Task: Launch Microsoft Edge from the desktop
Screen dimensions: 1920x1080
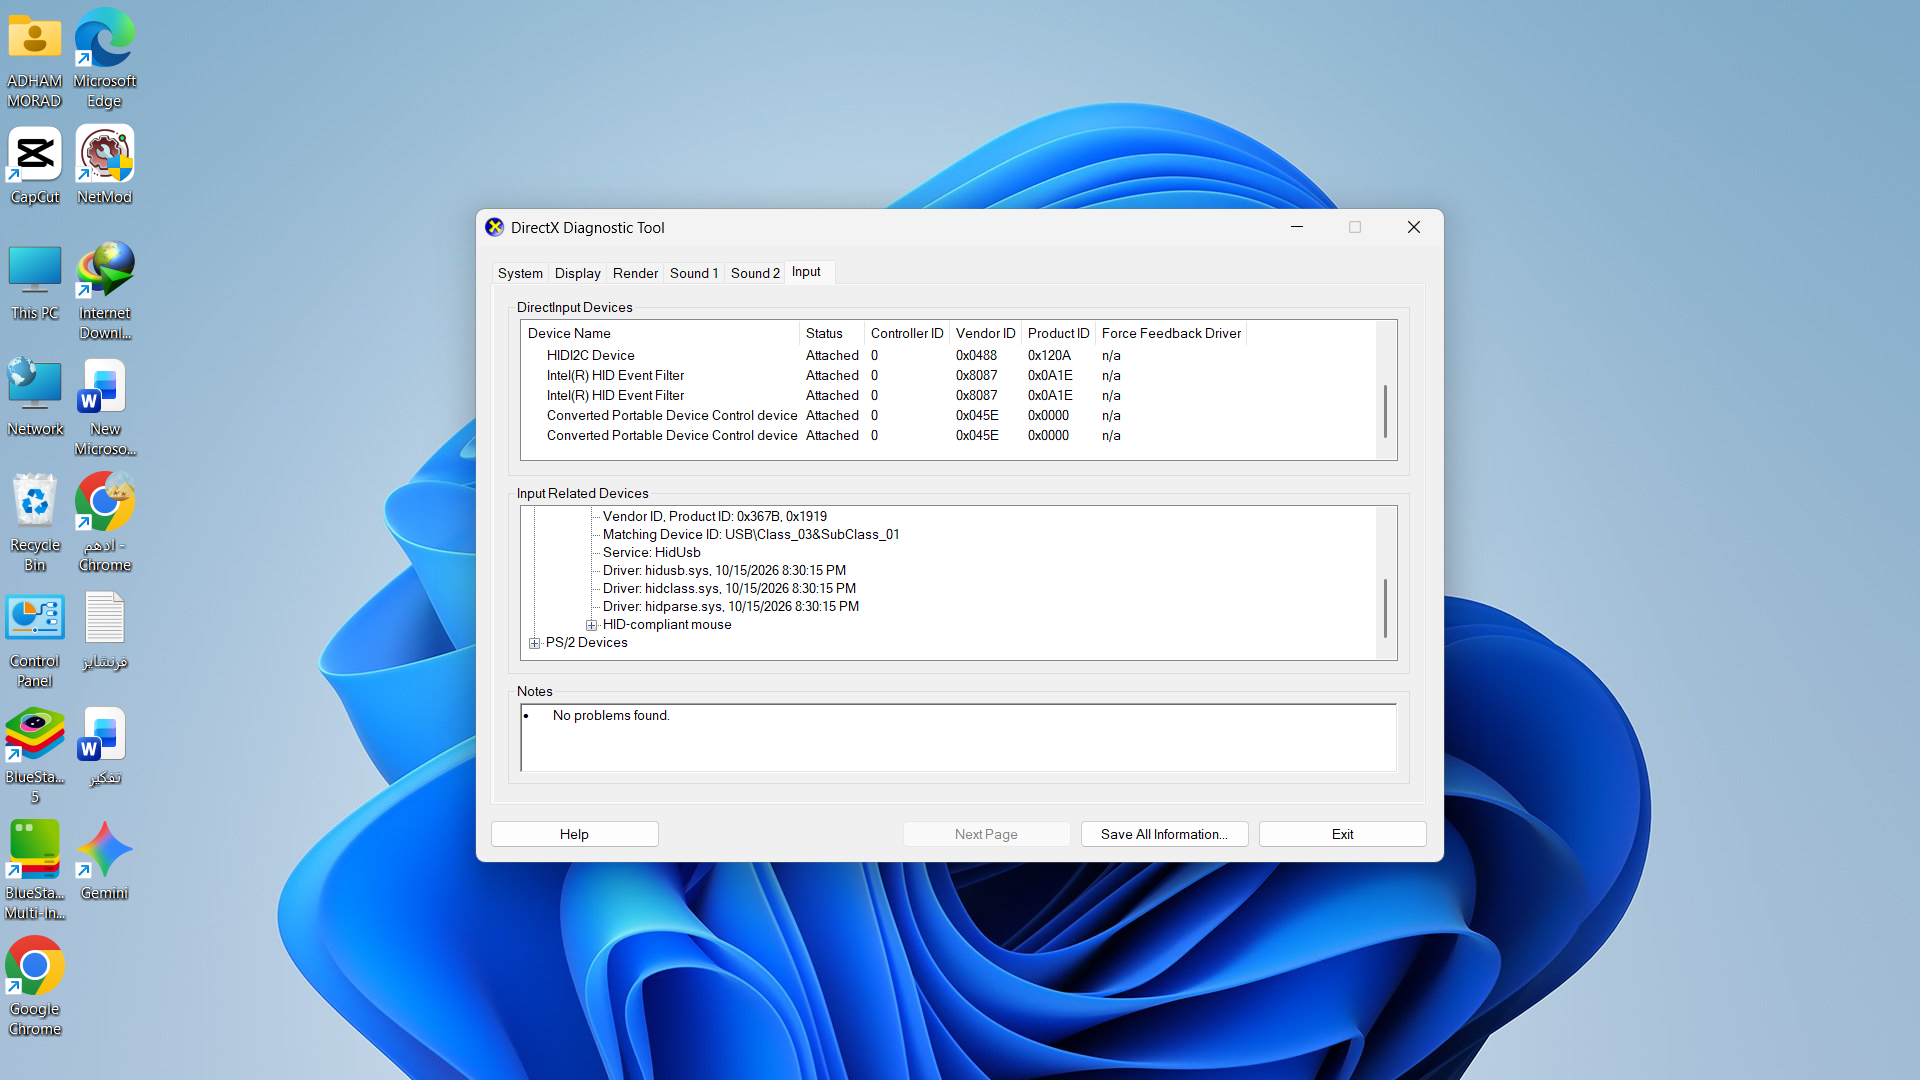Action: [105, 58]
